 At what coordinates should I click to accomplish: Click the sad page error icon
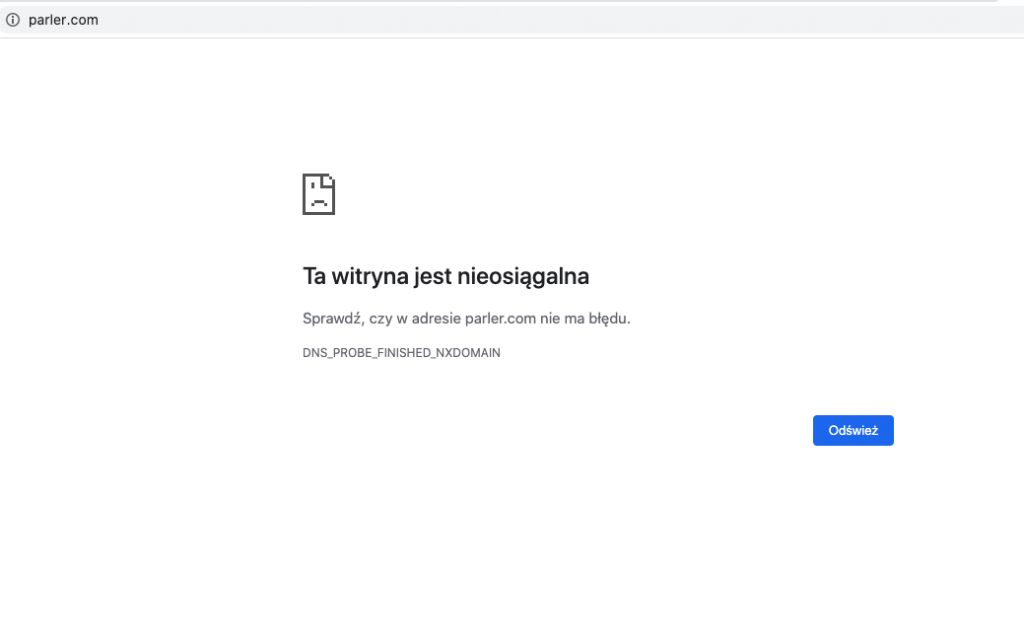(318, 194)
